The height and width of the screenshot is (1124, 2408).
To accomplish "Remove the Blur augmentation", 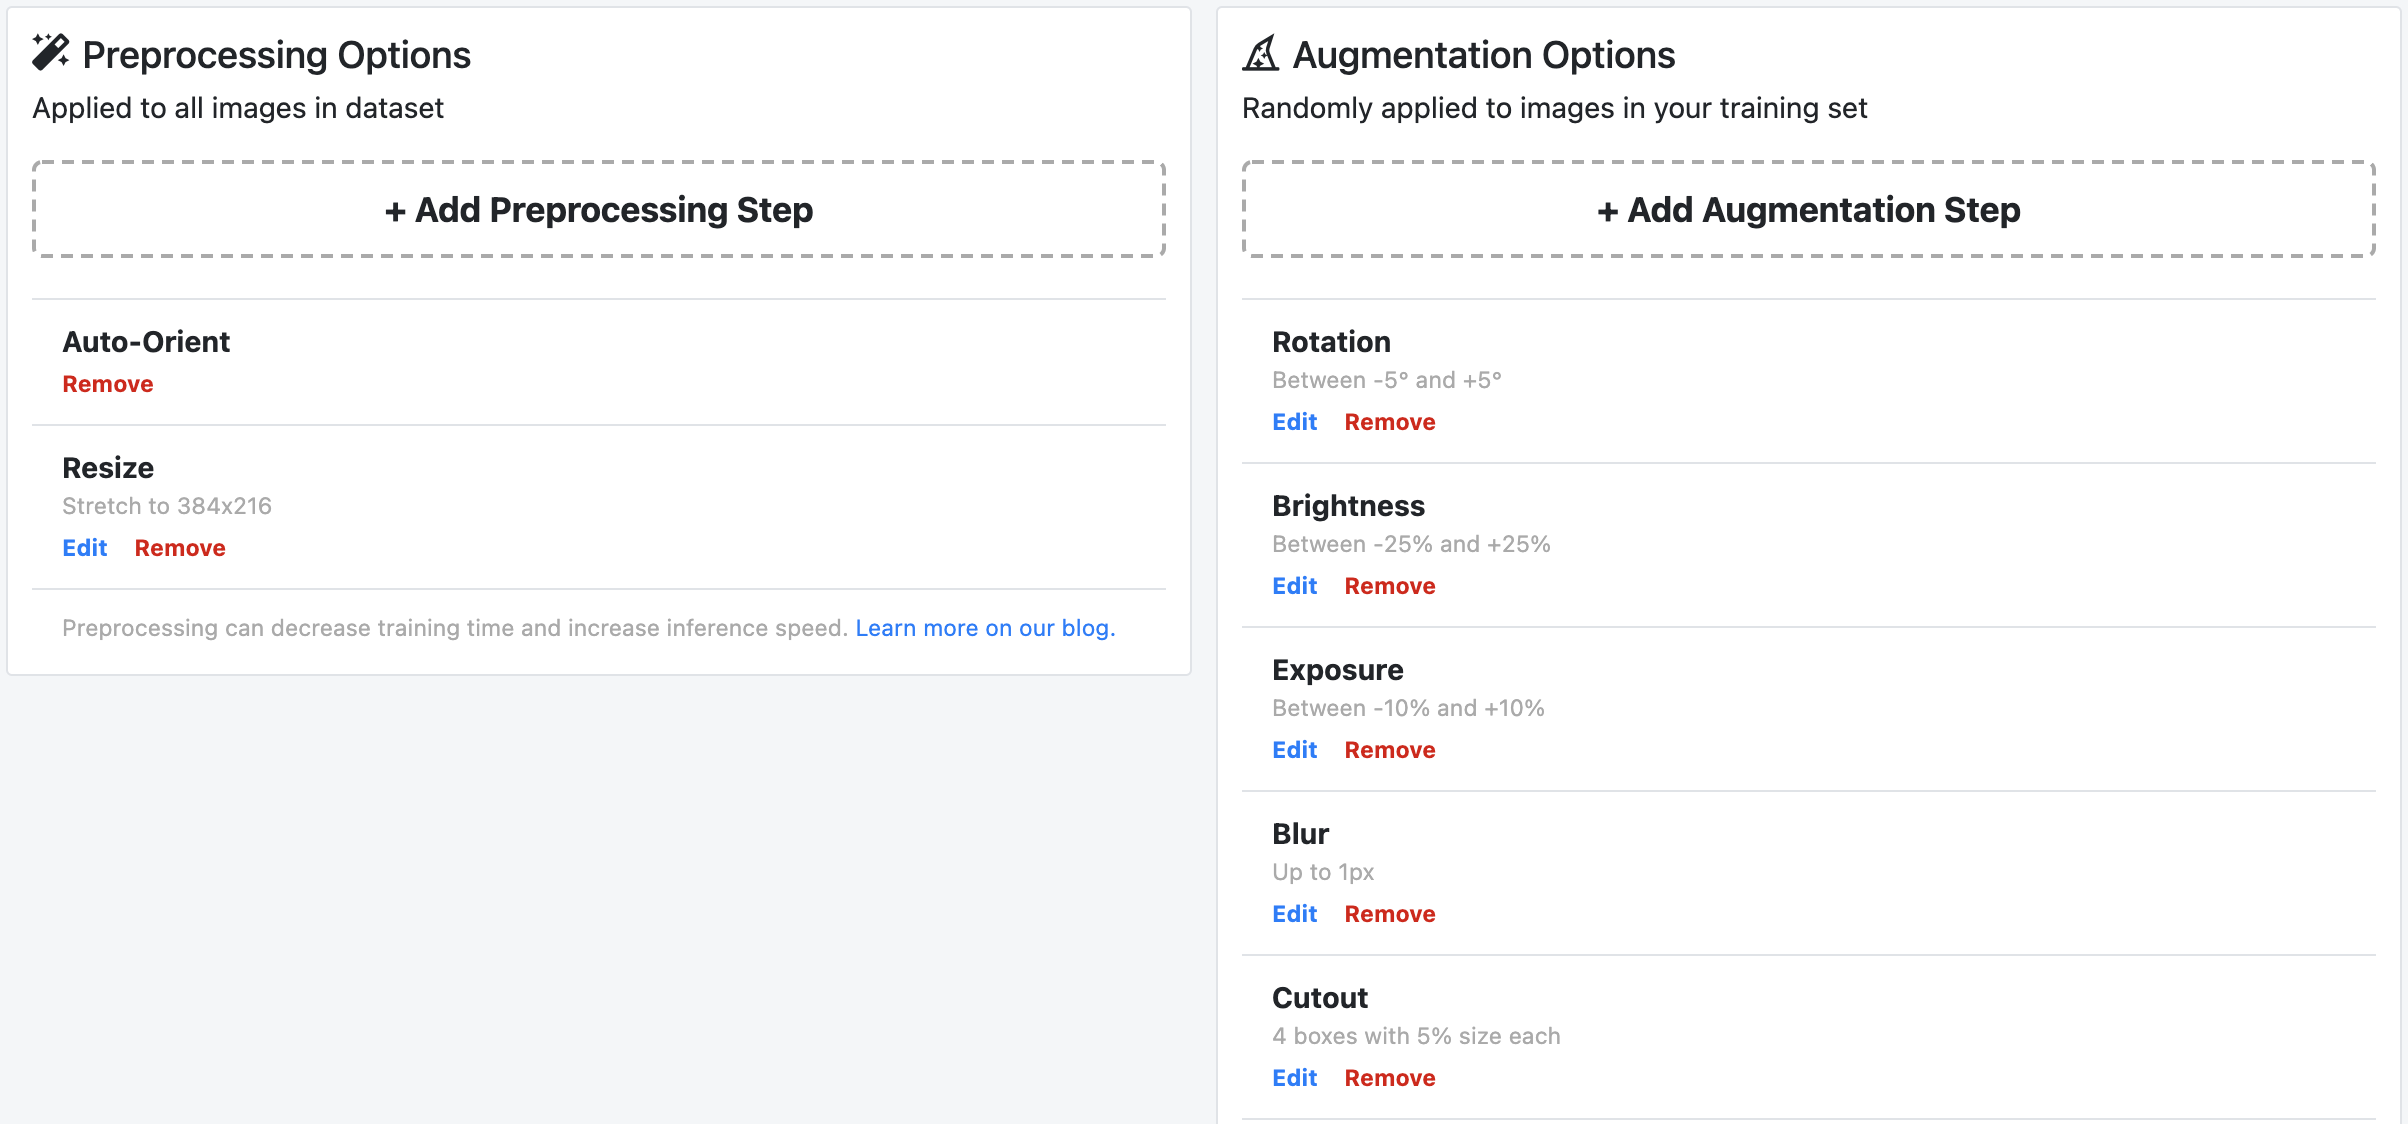I will click(1390, 914).
